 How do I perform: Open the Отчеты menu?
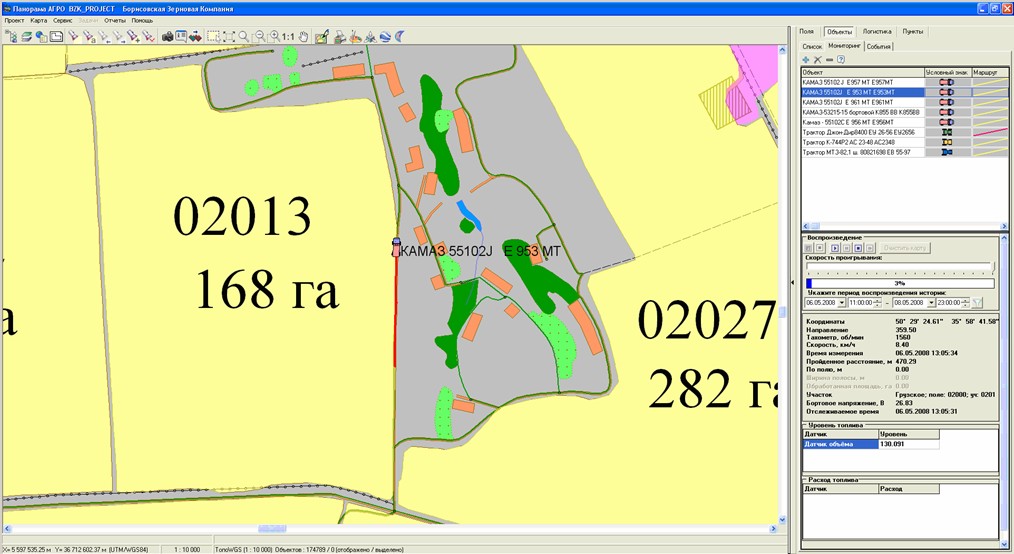click(x=114, y=20)
